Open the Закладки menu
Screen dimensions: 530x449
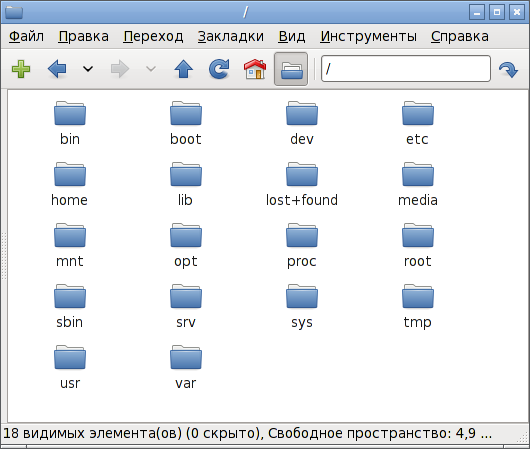(231, 36)
